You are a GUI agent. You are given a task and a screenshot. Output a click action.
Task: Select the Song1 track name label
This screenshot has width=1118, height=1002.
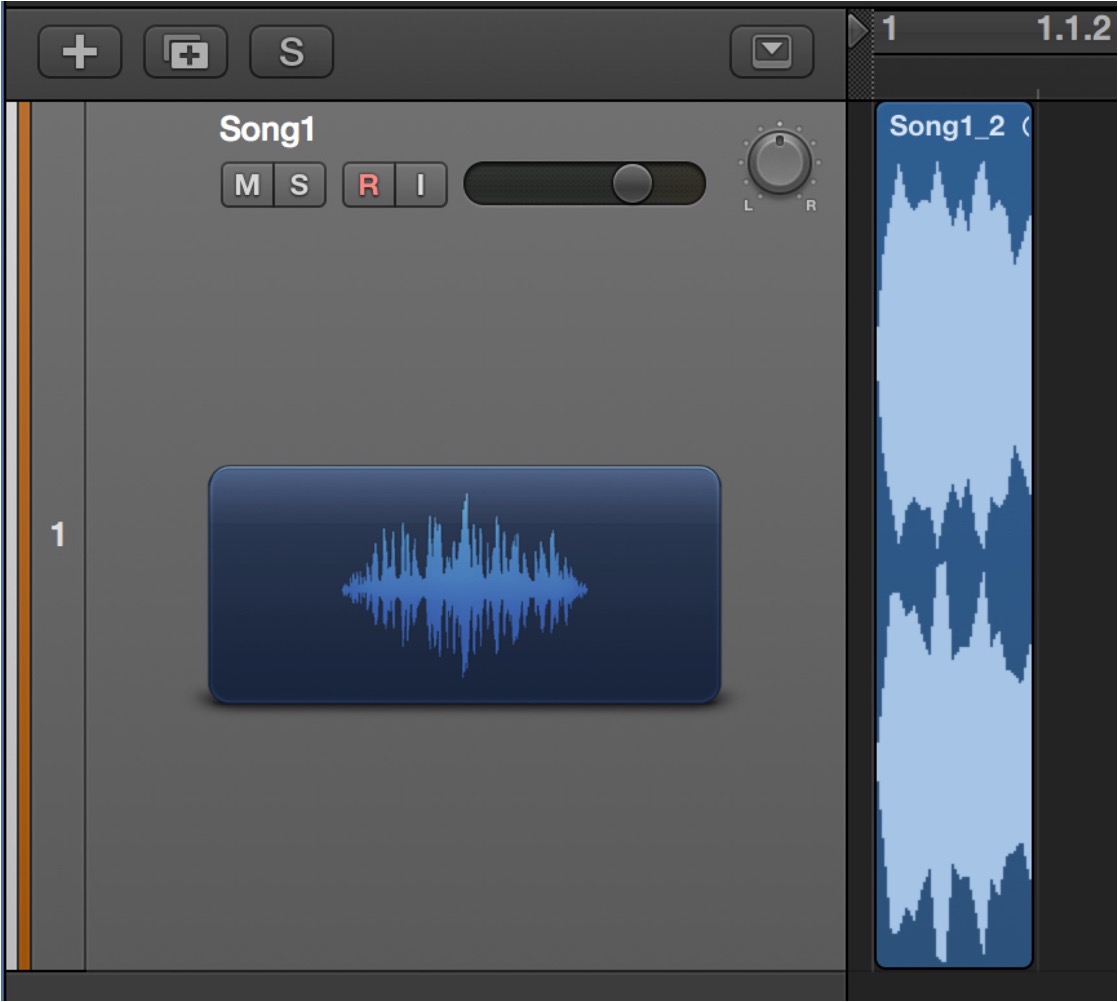267,130
